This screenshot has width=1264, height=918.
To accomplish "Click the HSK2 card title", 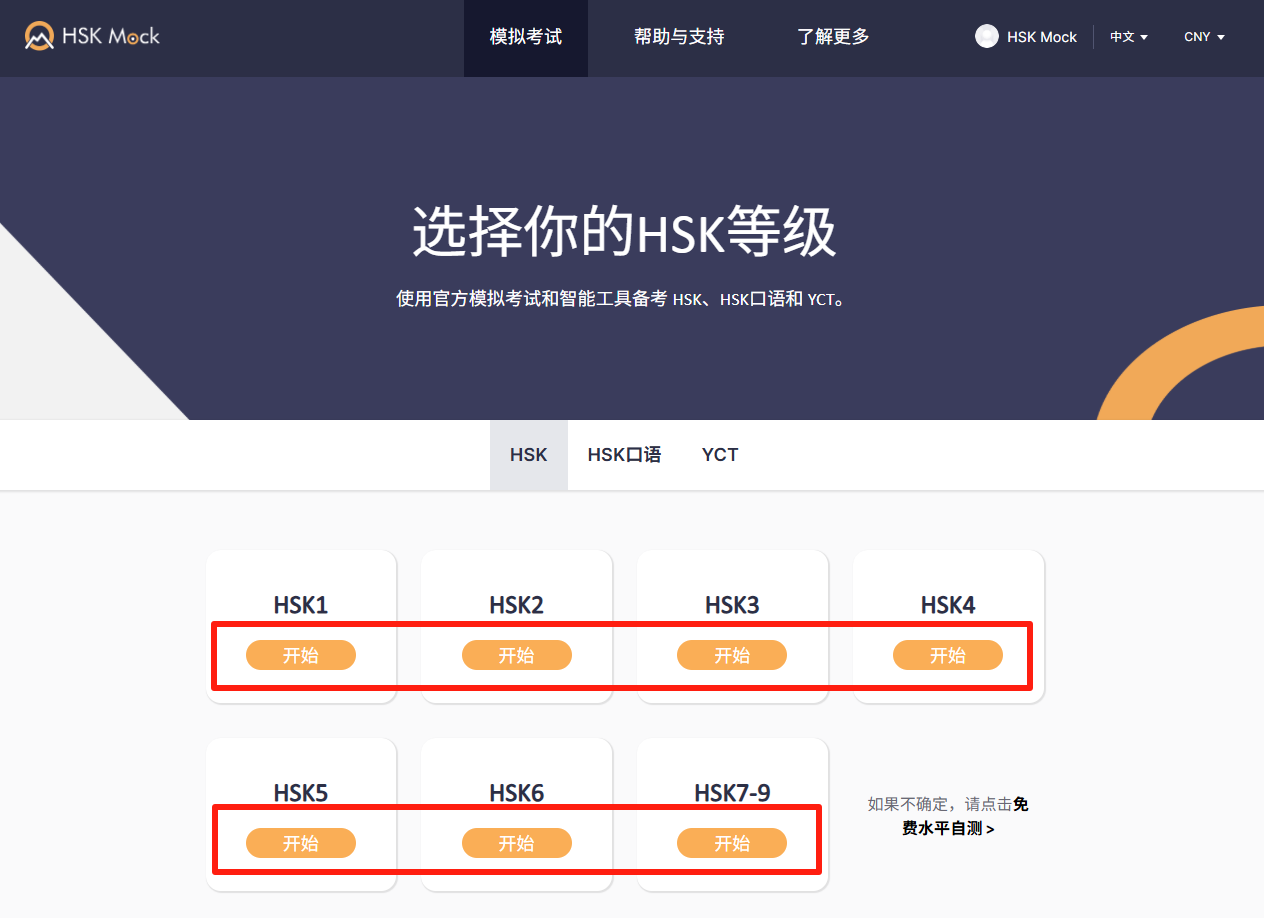I will [x=517, y=605].
